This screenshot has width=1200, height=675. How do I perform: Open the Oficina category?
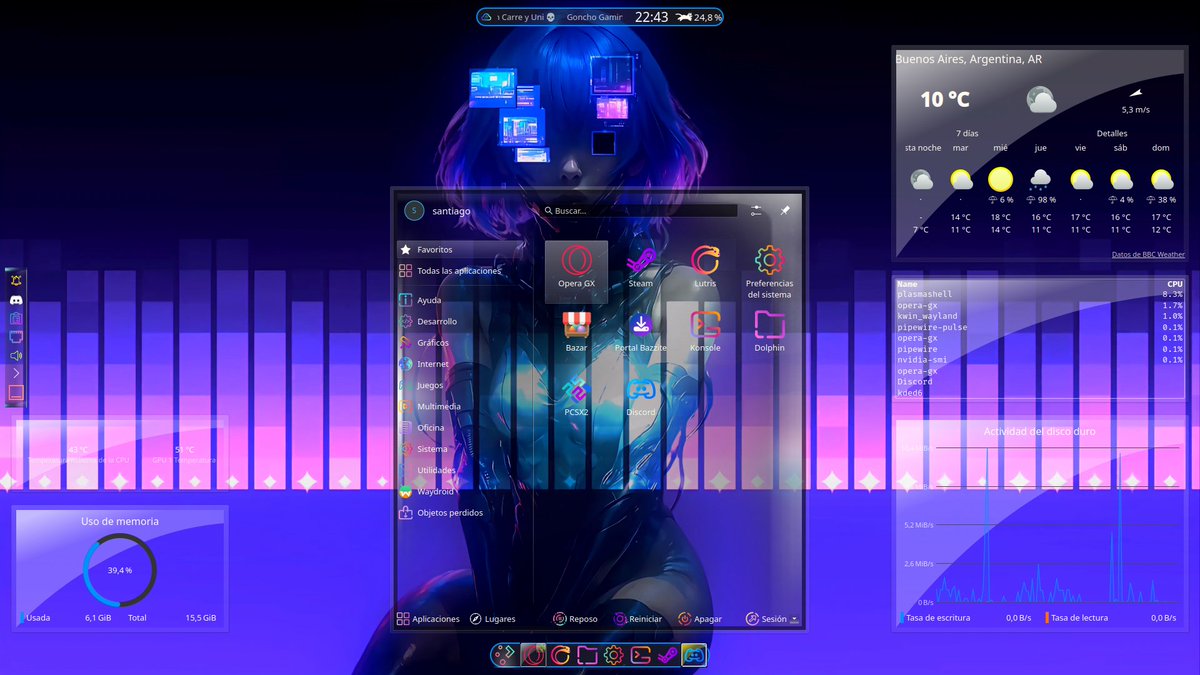(x=462, y=428)
